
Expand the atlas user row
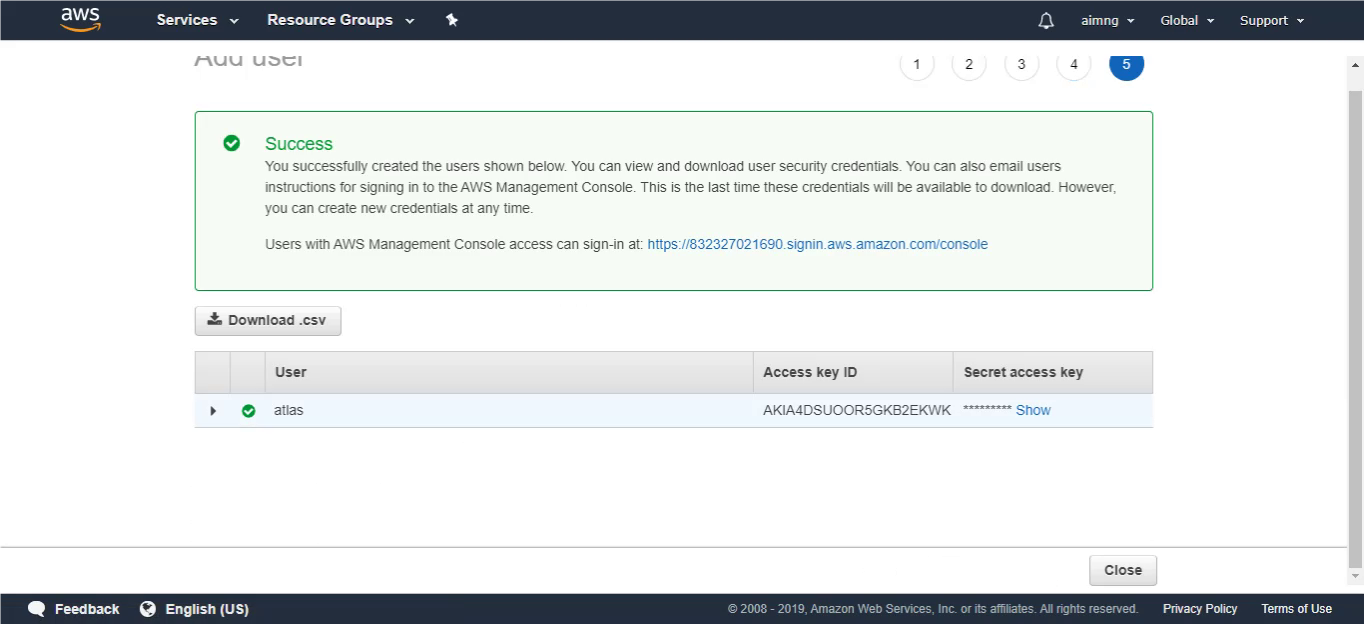212,411
